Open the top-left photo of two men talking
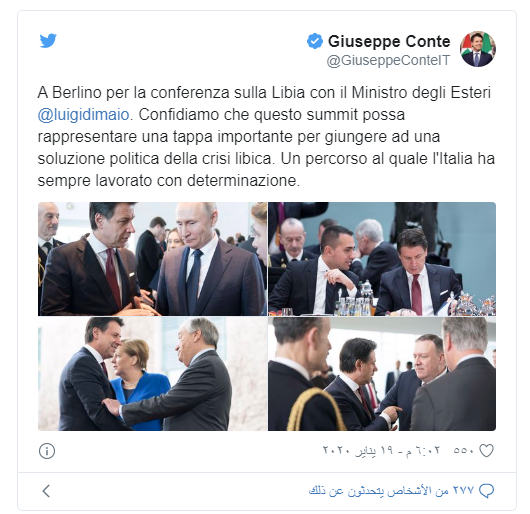The image size is (530, 514). [152, 259]
